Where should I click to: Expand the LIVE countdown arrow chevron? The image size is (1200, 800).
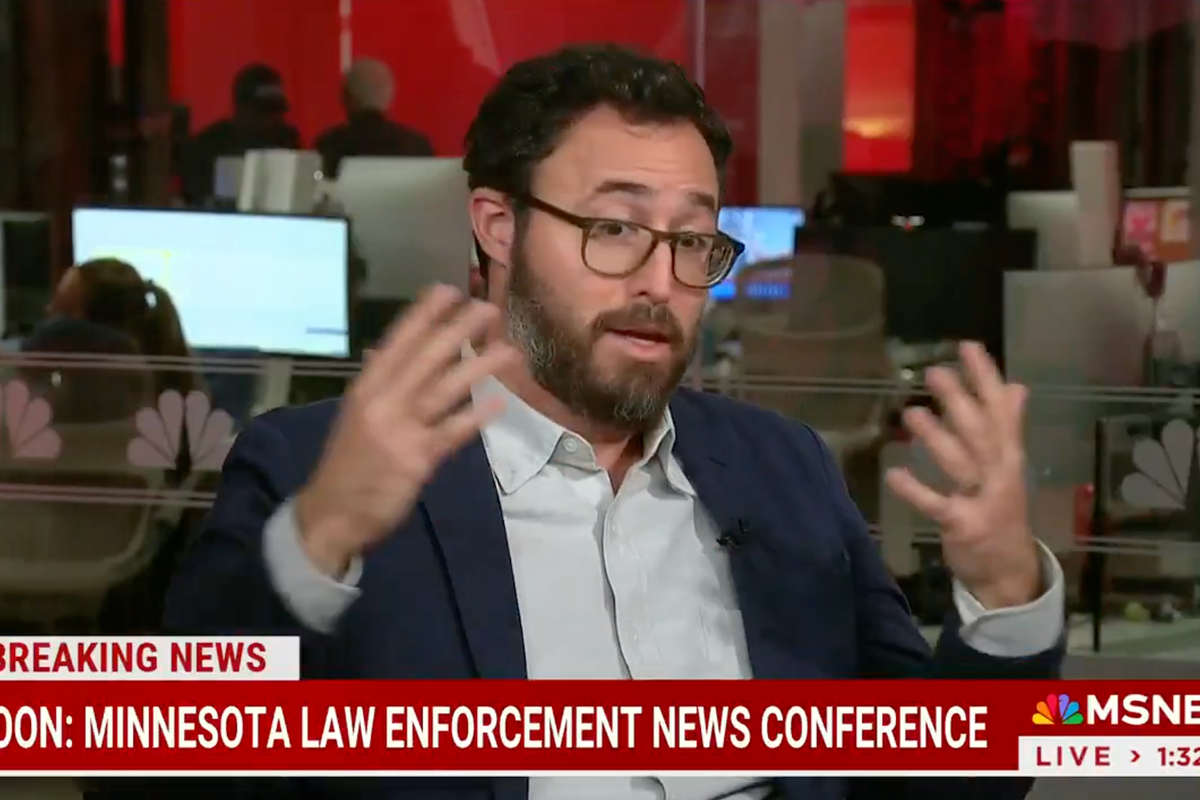point(1135,755)
